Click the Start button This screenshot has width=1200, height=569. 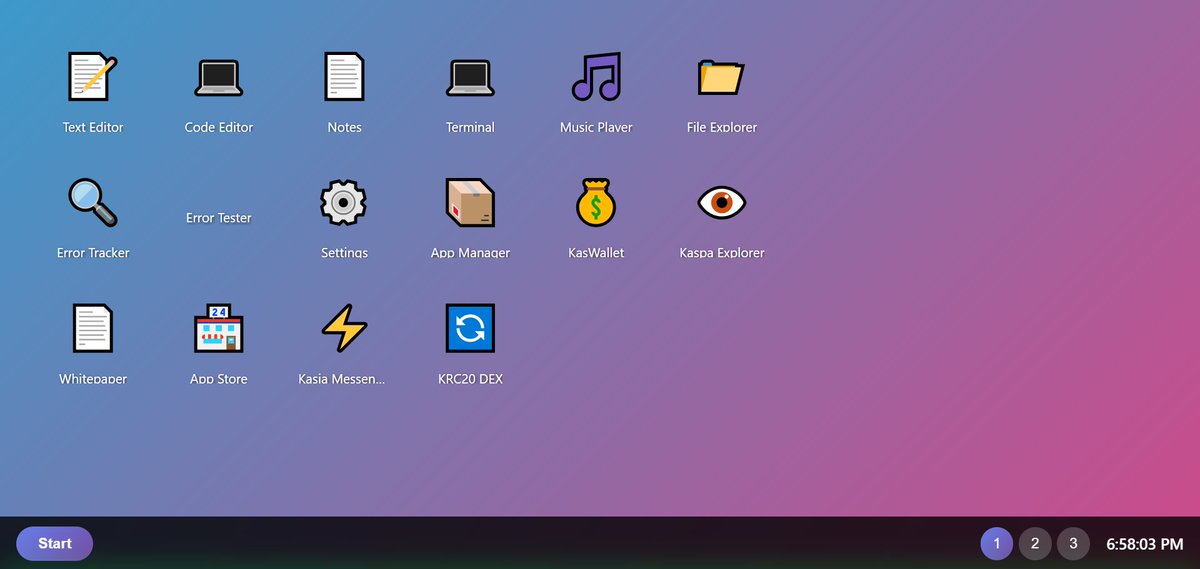(x=55, y=543)
